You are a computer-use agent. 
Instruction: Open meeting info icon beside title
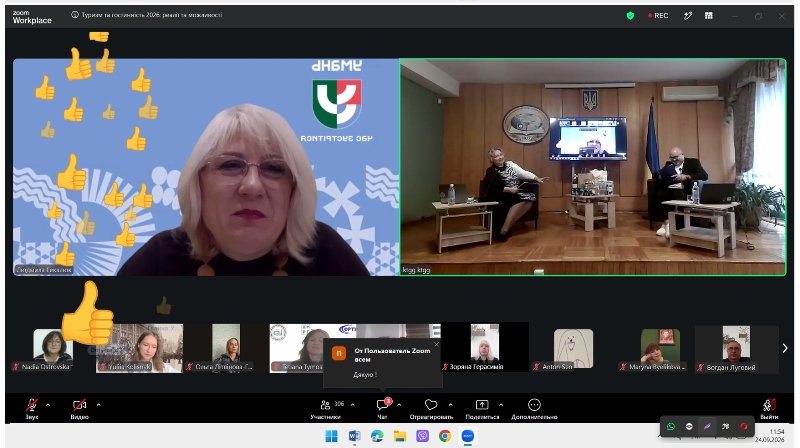[x=74, y=15]
